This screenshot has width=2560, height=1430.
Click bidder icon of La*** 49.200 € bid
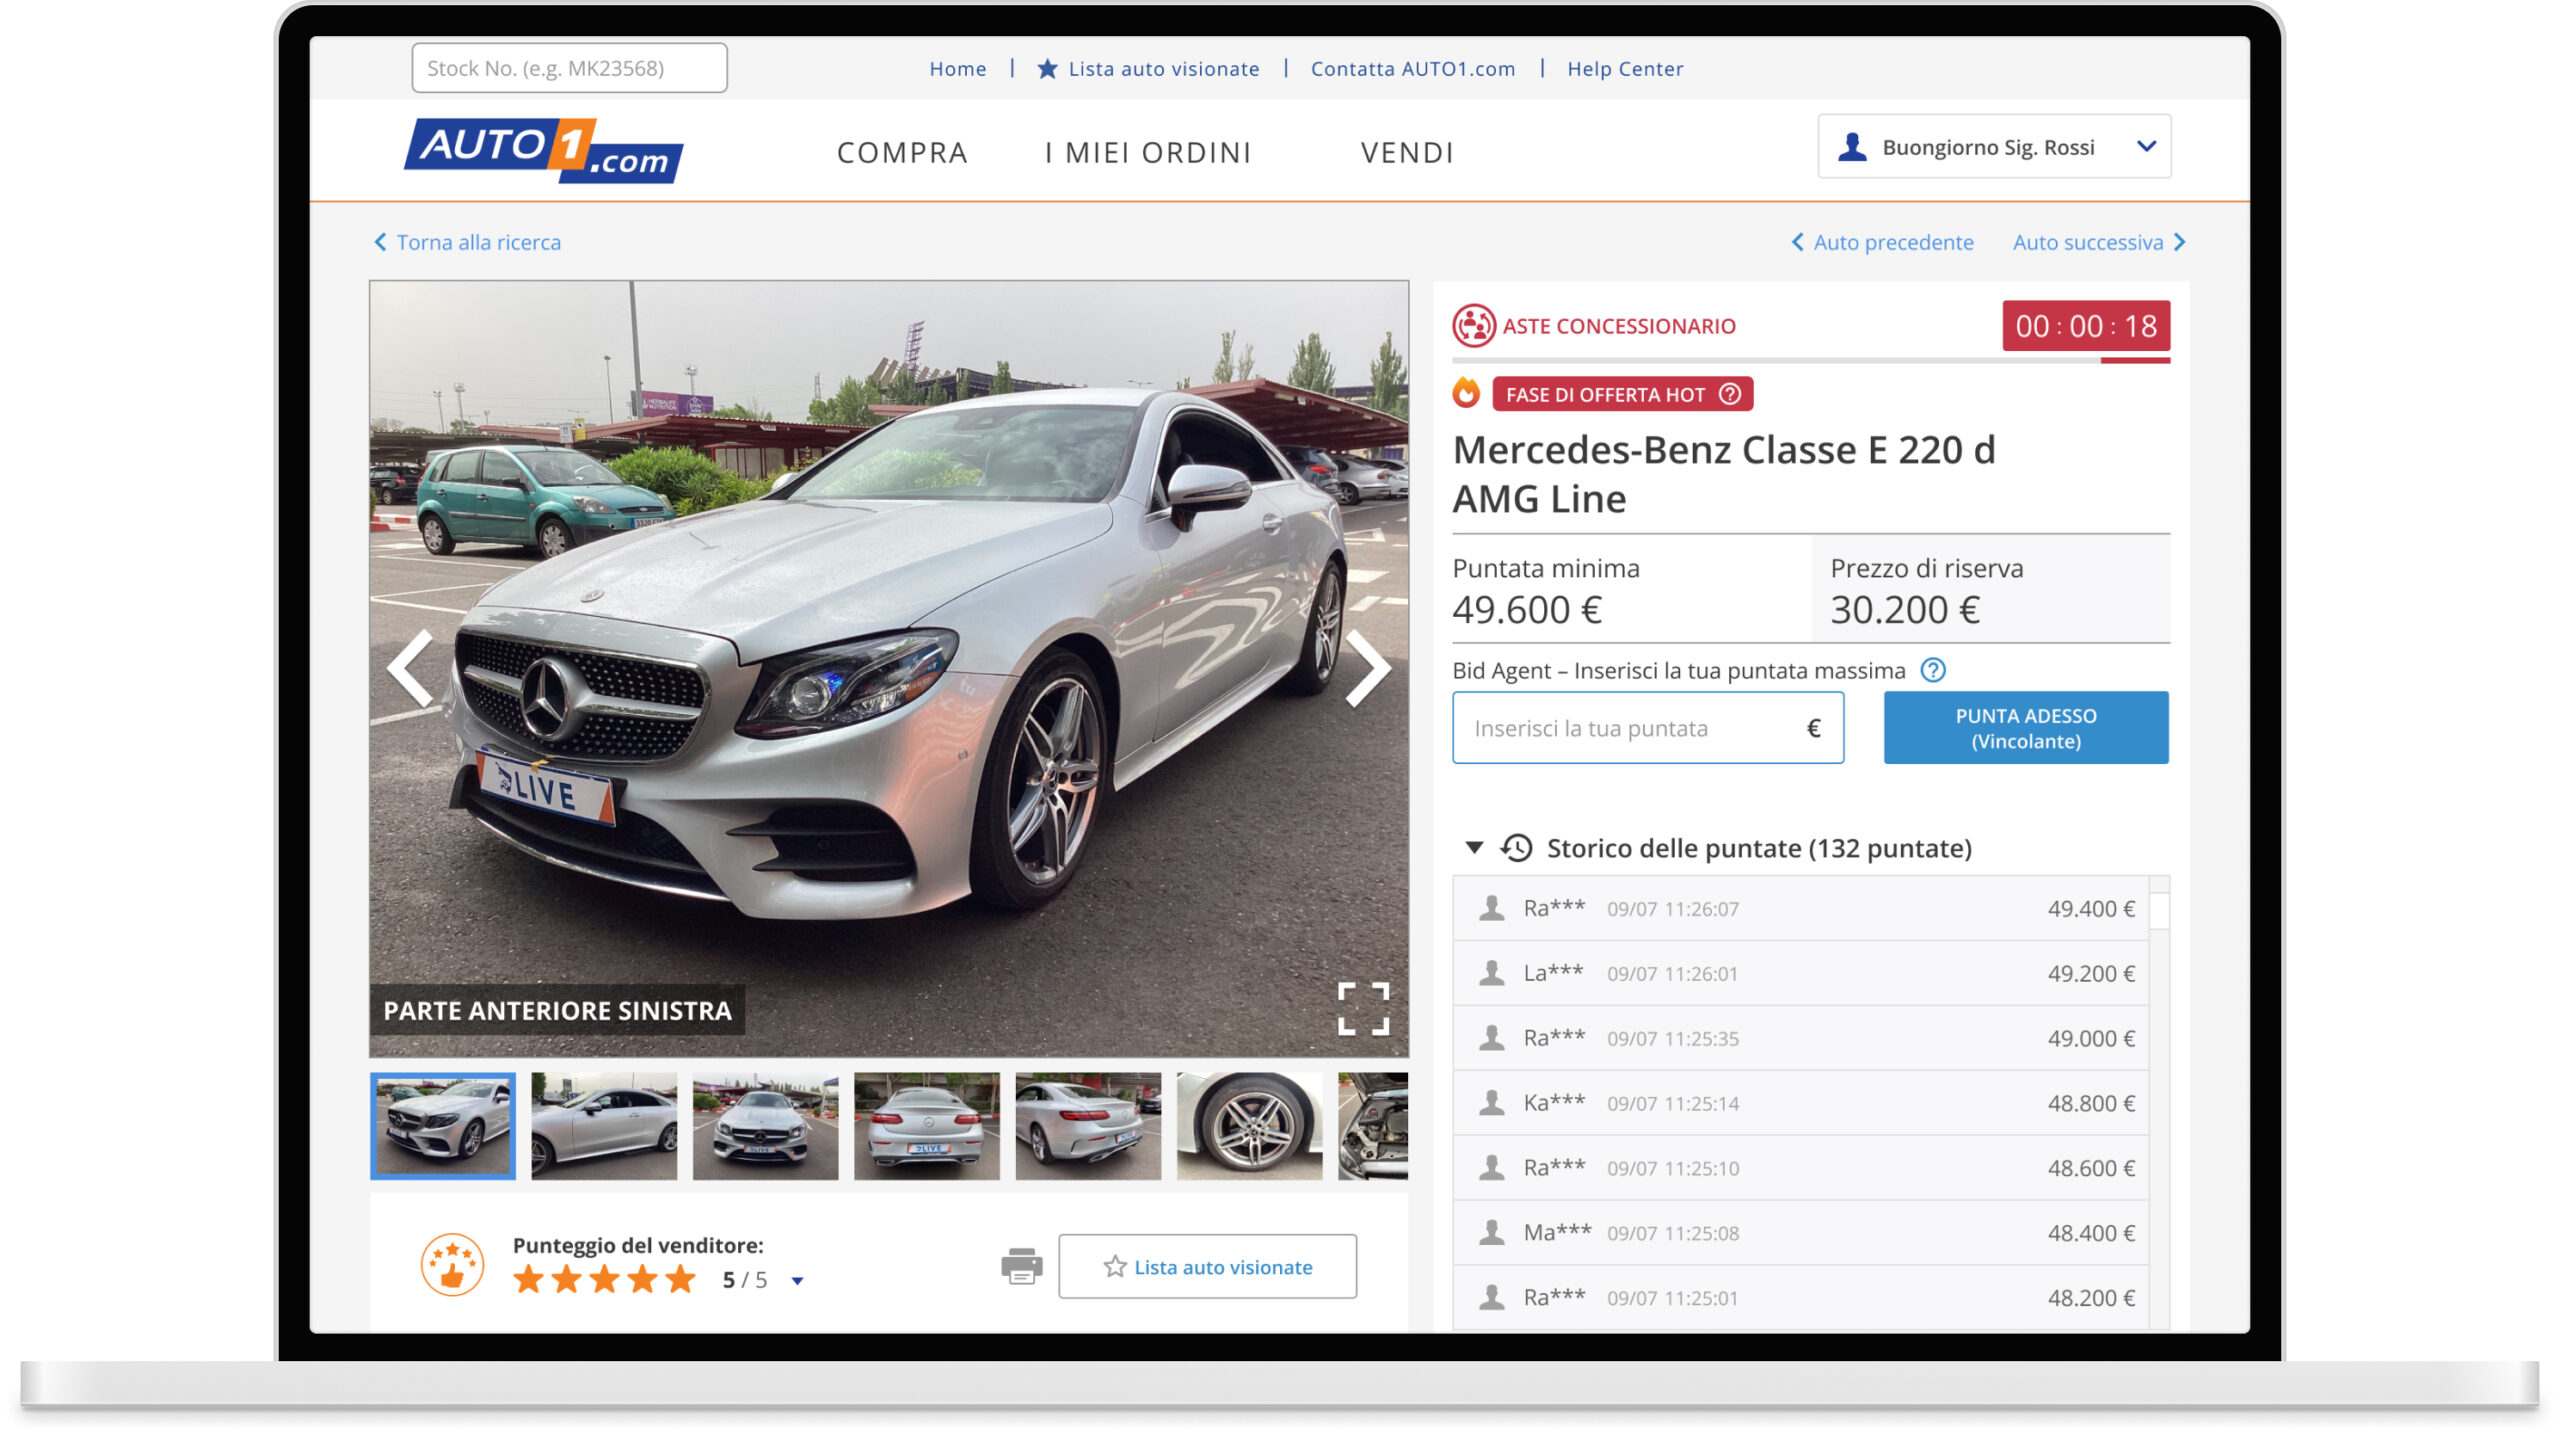(1491, 973)
